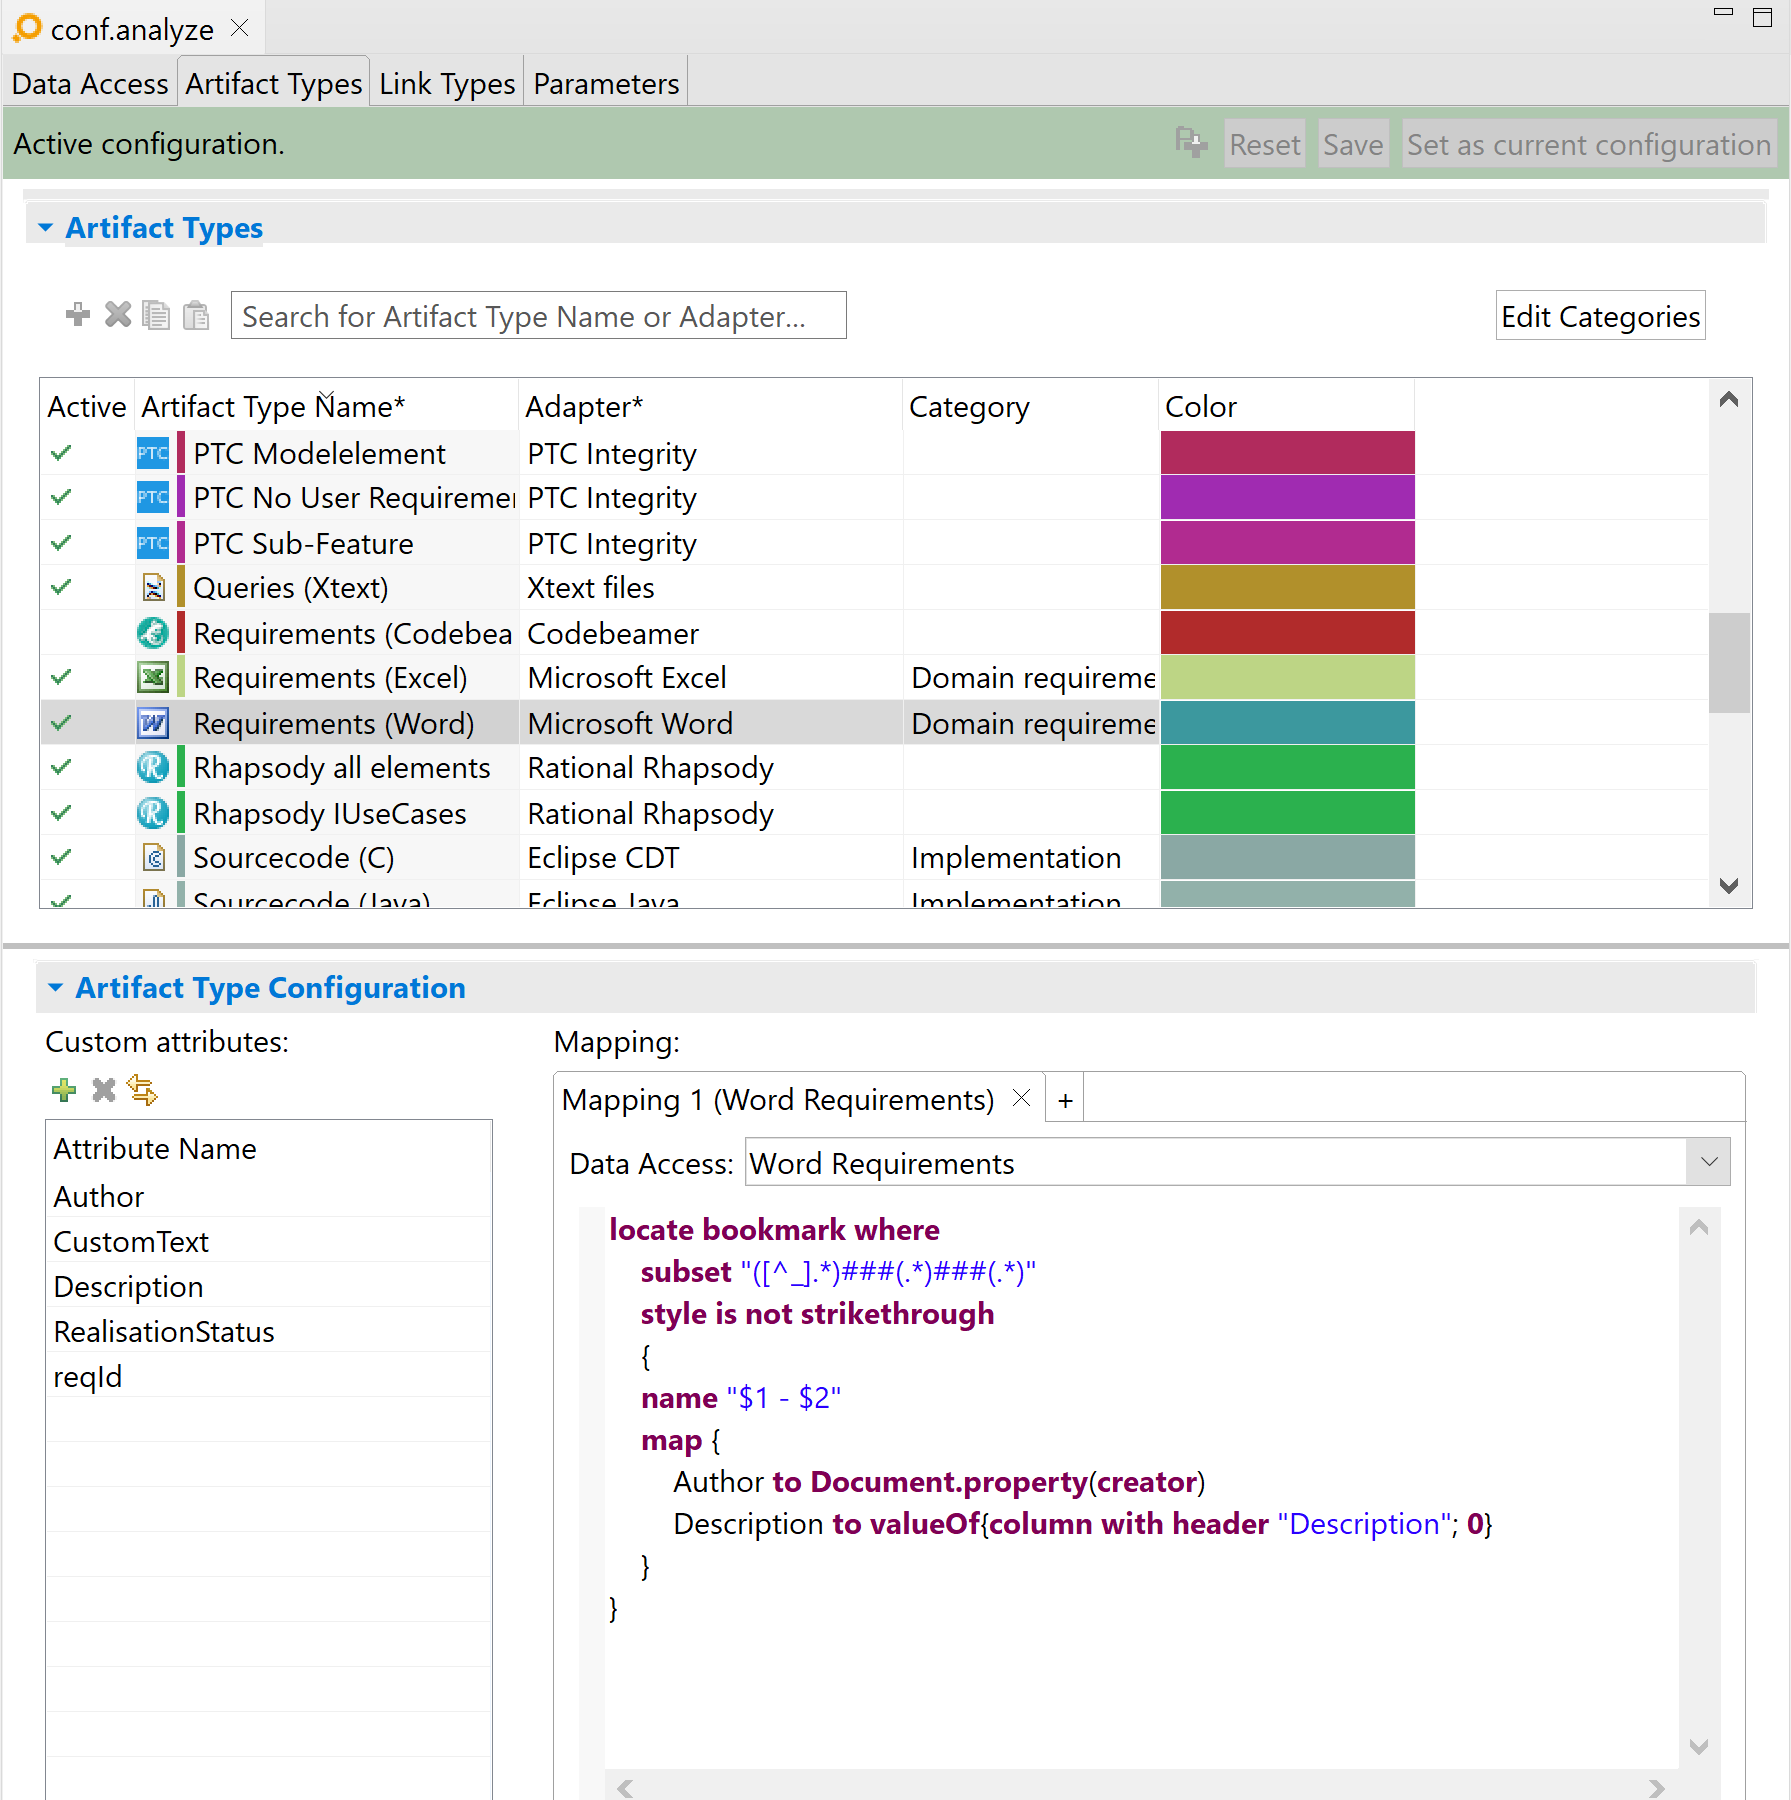
Task: Click the icon left of the Reset button
Action: (x=1191, y=143)
